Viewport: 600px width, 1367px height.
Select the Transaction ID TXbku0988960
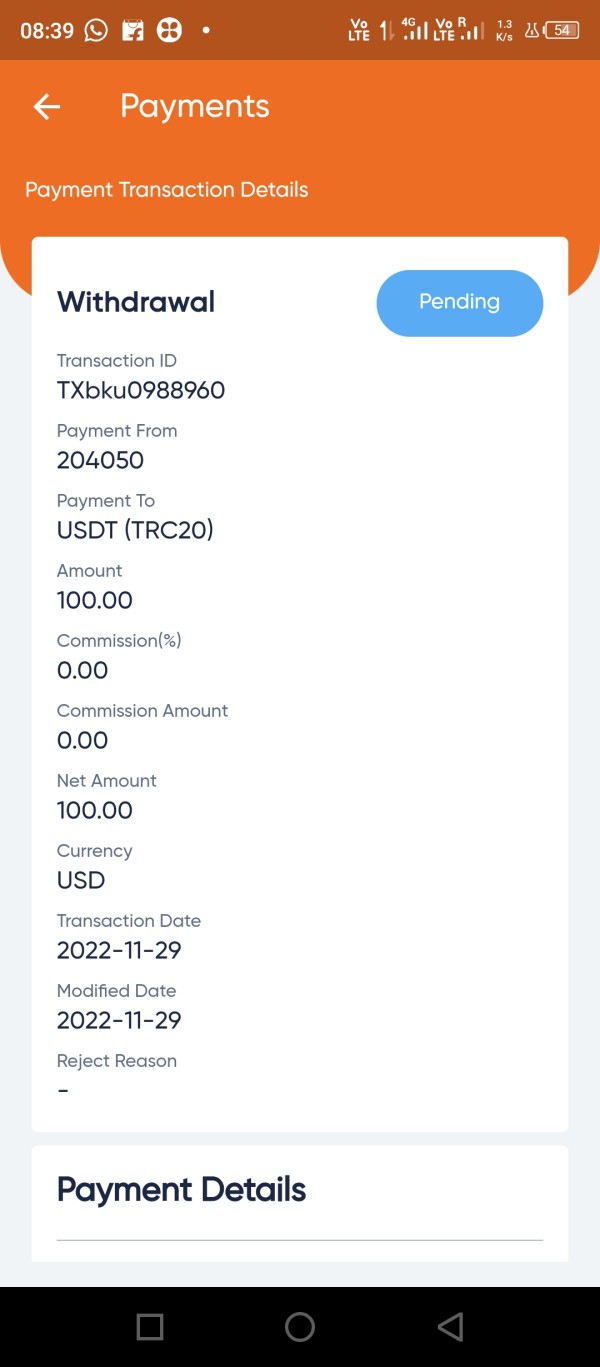tap(141, 390)
